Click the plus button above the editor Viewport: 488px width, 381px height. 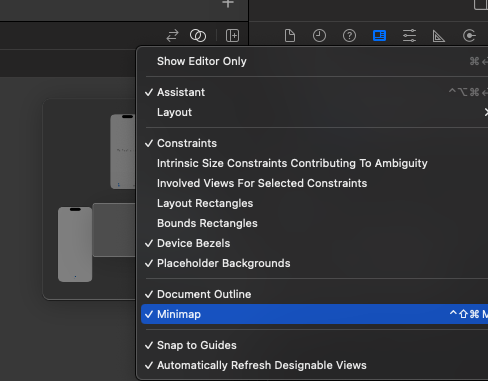(228, 4)
